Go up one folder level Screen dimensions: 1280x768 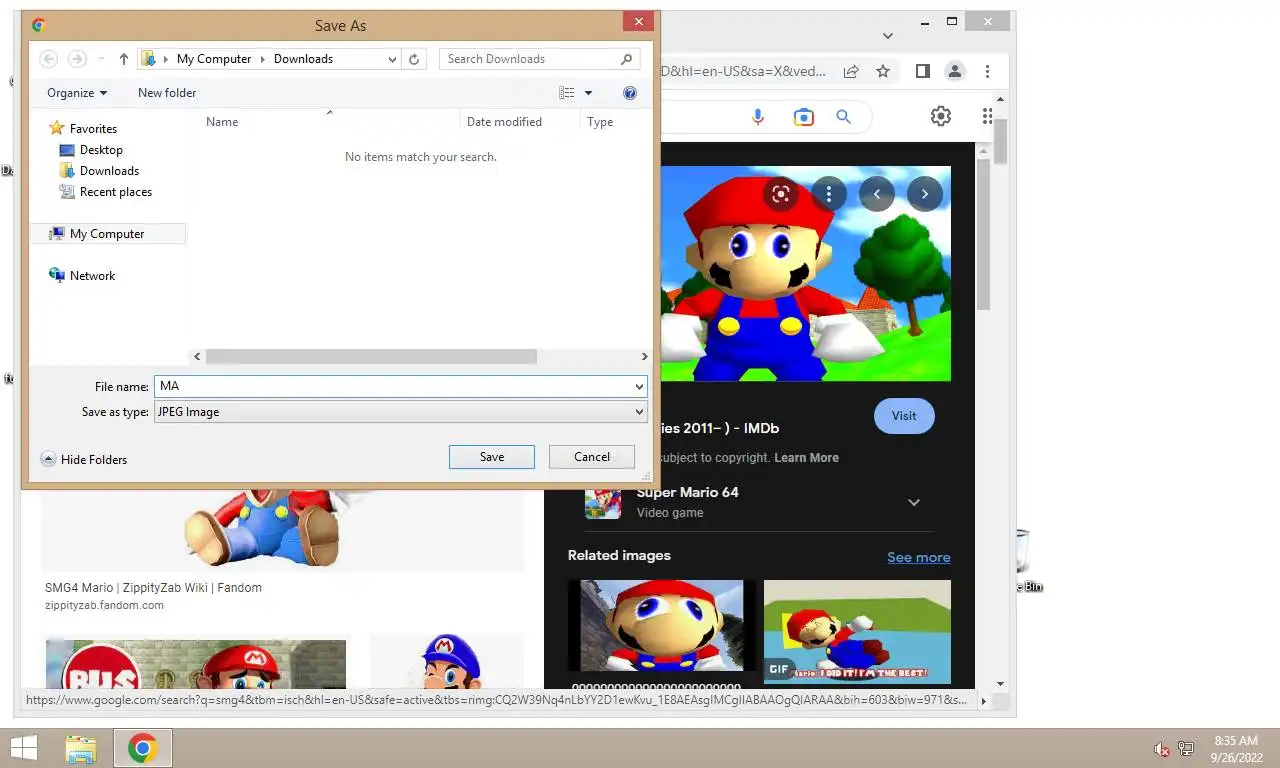pyautogui.click(x=124, y=59)
